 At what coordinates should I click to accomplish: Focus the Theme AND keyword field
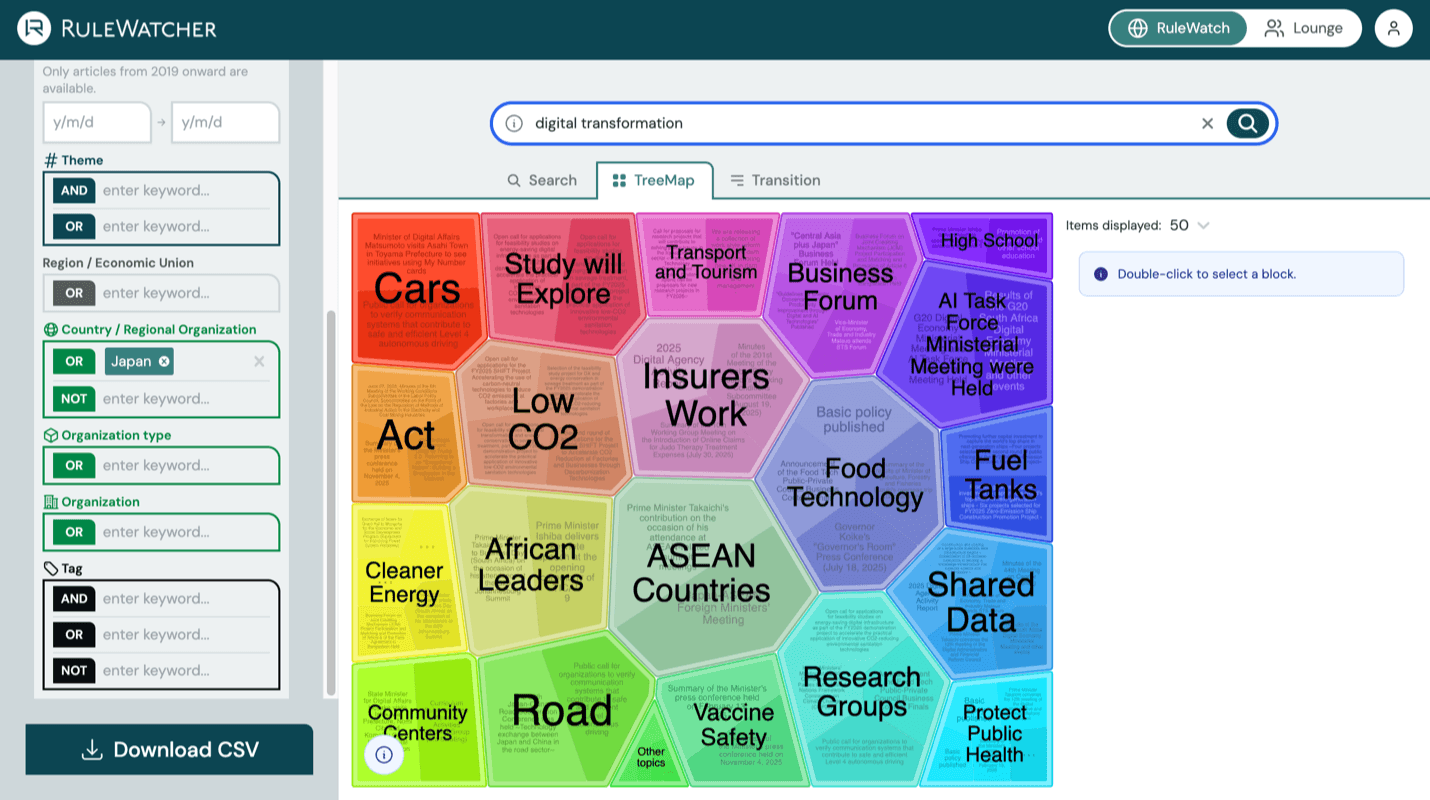pos(185,190)
